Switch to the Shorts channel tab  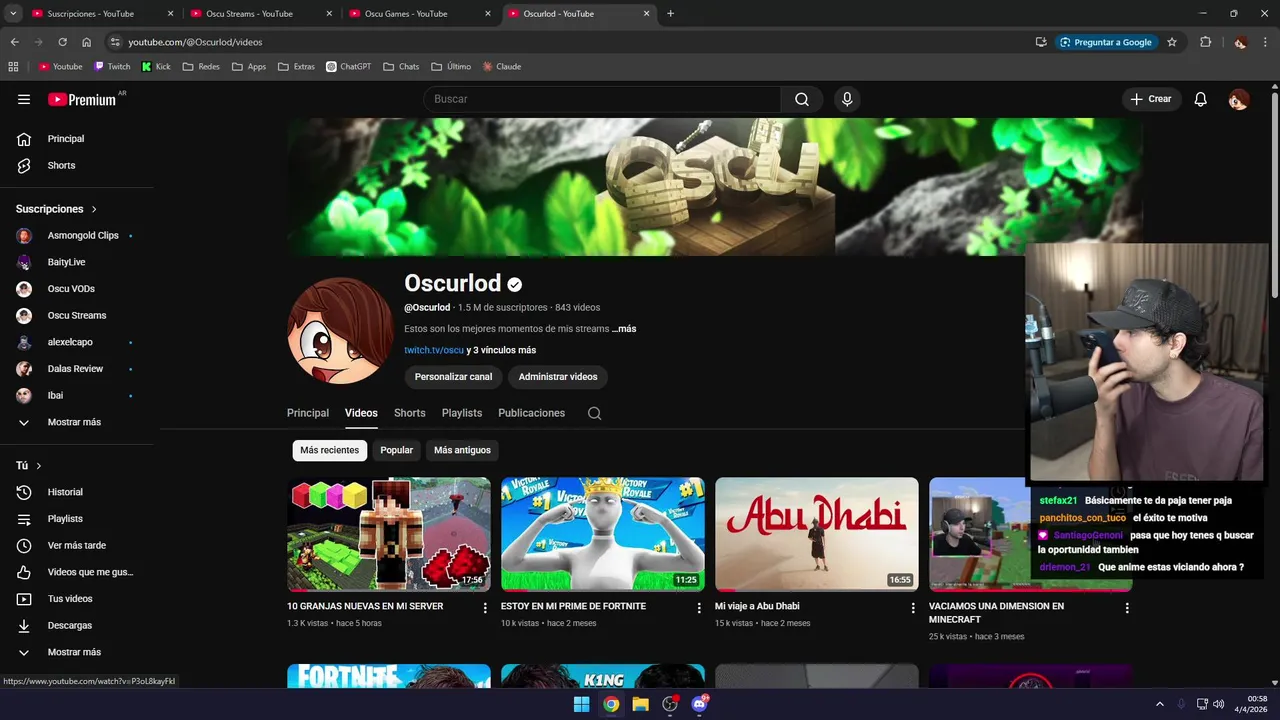point(410,413)
